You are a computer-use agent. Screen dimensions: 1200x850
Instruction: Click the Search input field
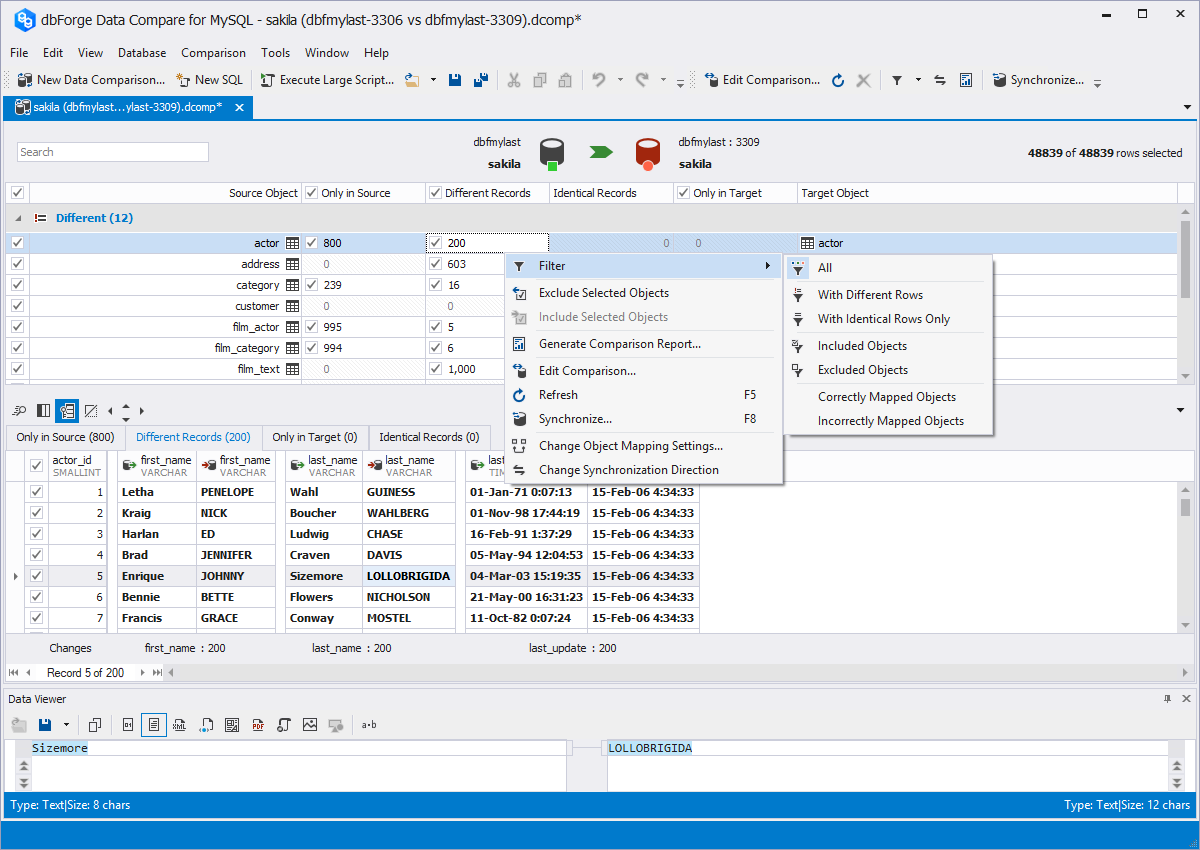pos(113,152)
